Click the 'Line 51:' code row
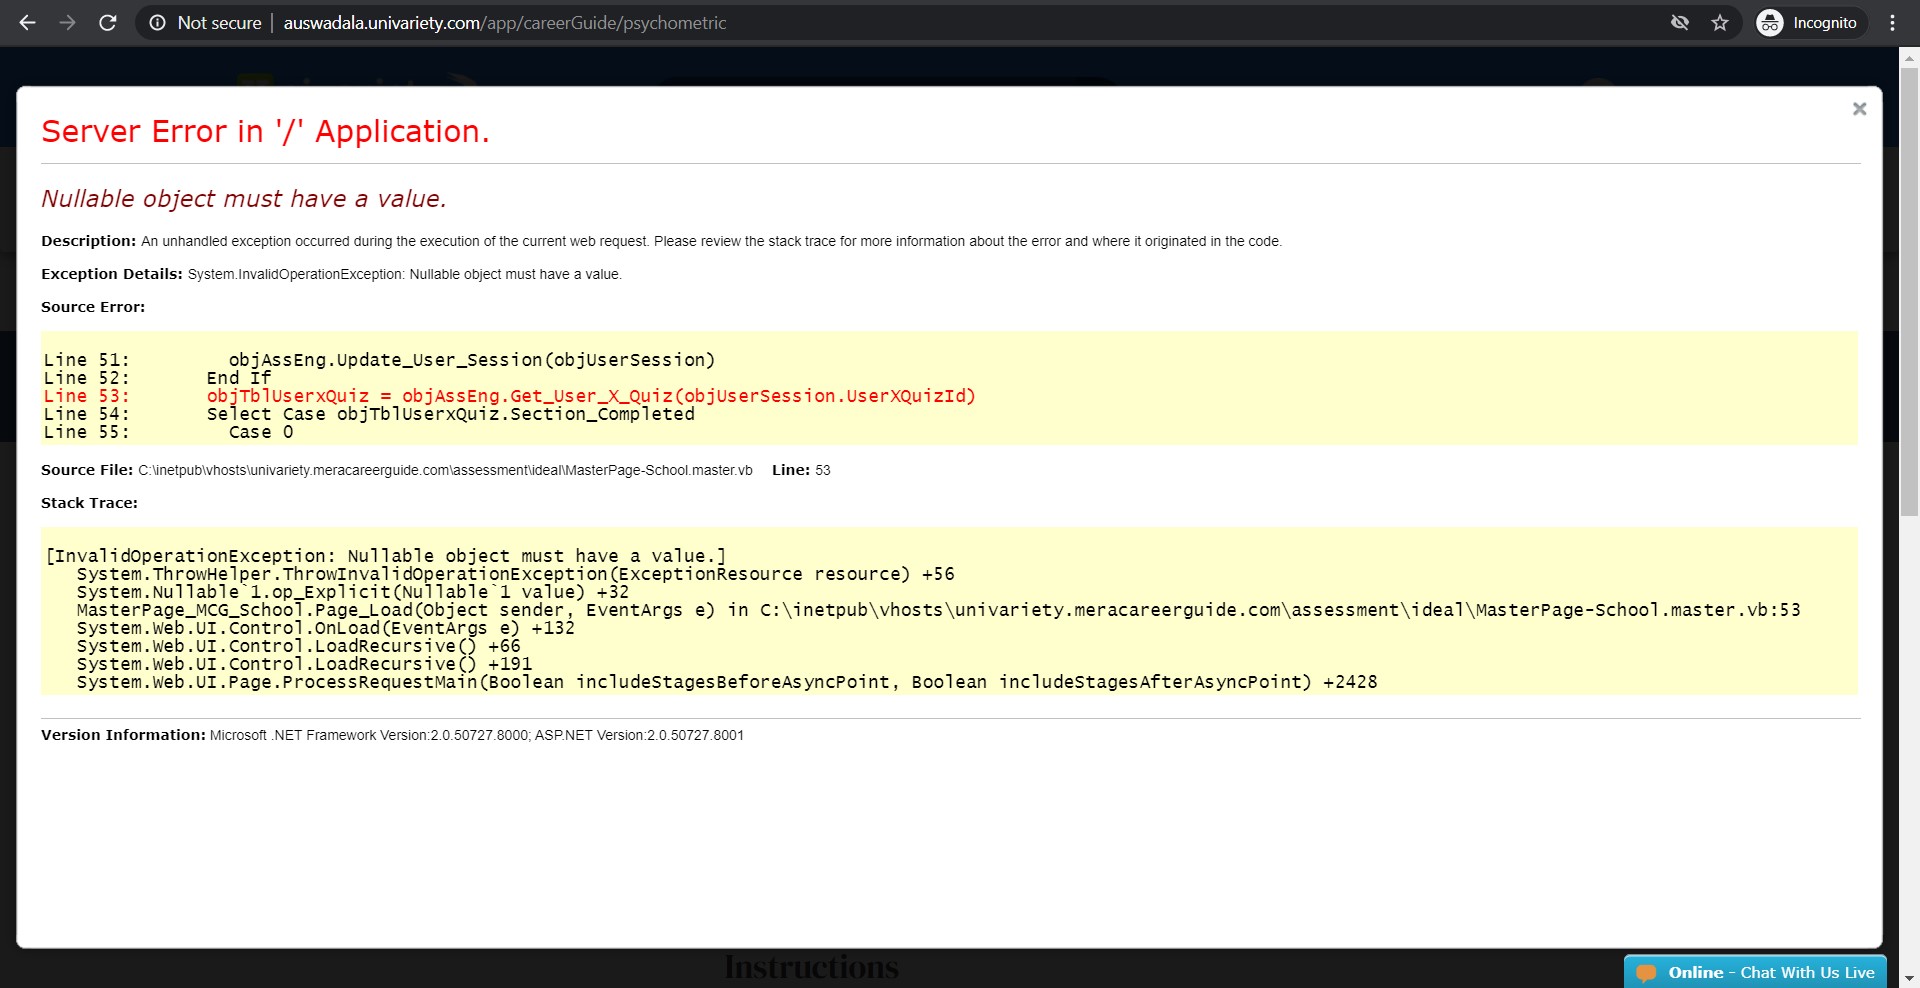 tap(379, 360)
